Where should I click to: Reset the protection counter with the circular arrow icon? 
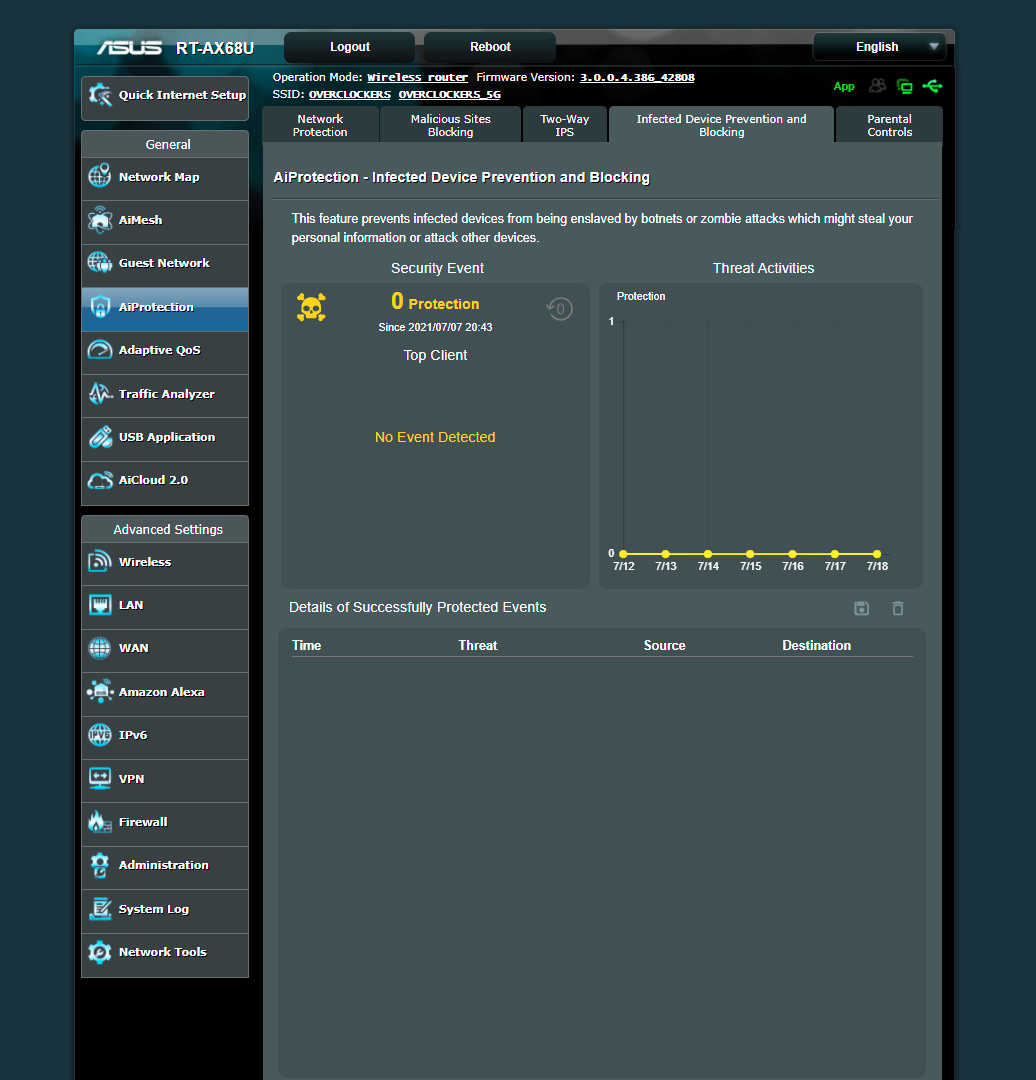pos(559,309)
